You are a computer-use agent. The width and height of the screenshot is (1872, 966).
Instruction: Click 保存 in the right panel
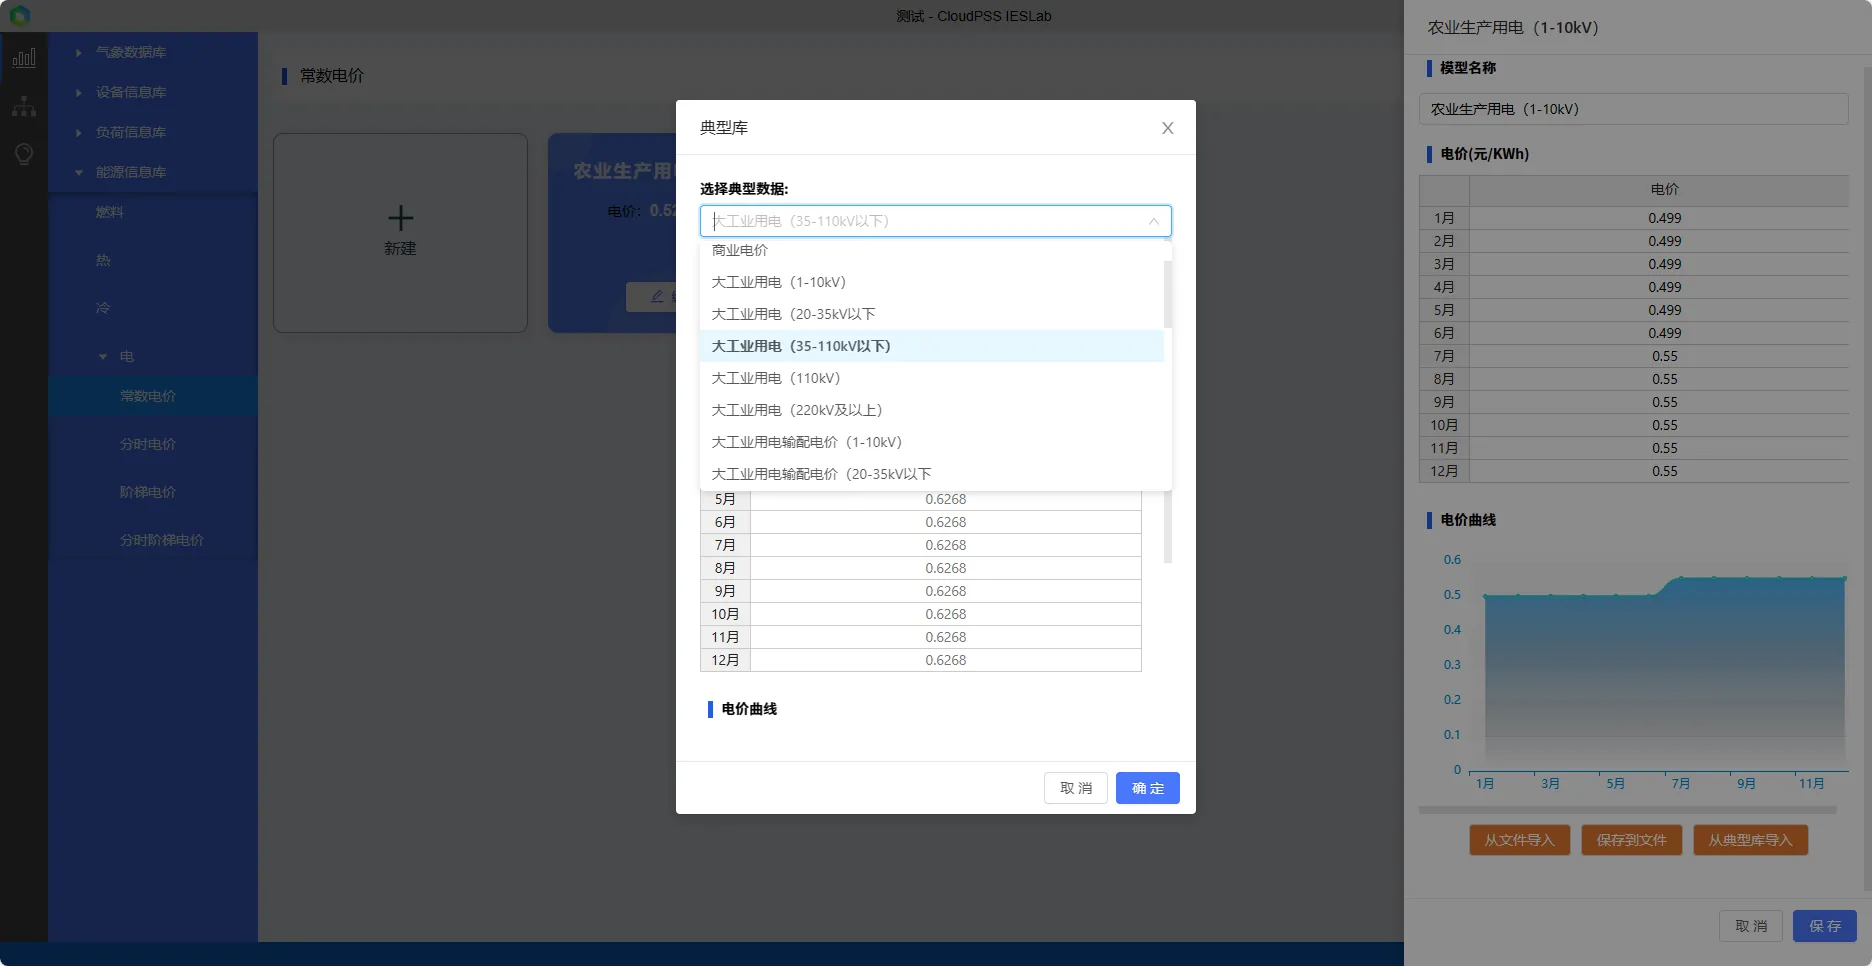[1825, 926]
